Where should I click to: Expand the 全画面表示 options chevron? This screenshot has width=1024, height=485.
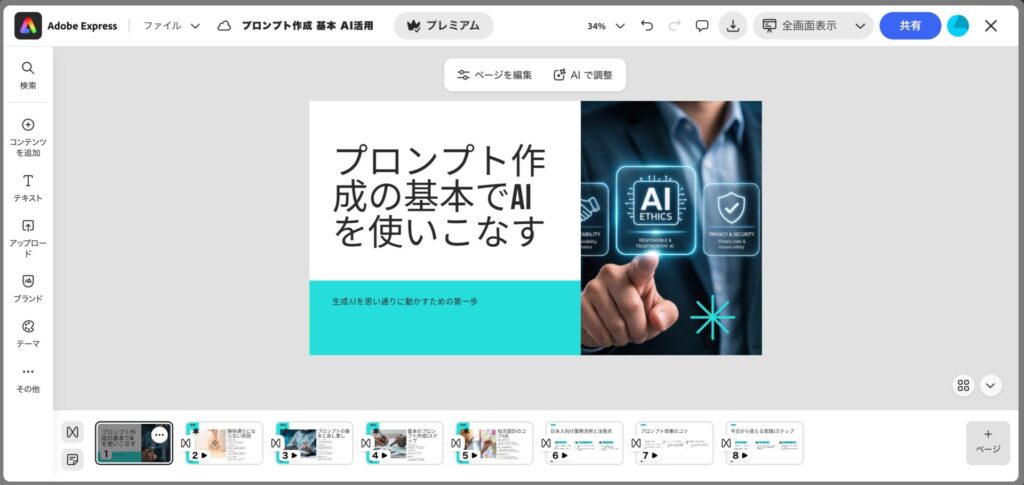(x=860, y=26)
